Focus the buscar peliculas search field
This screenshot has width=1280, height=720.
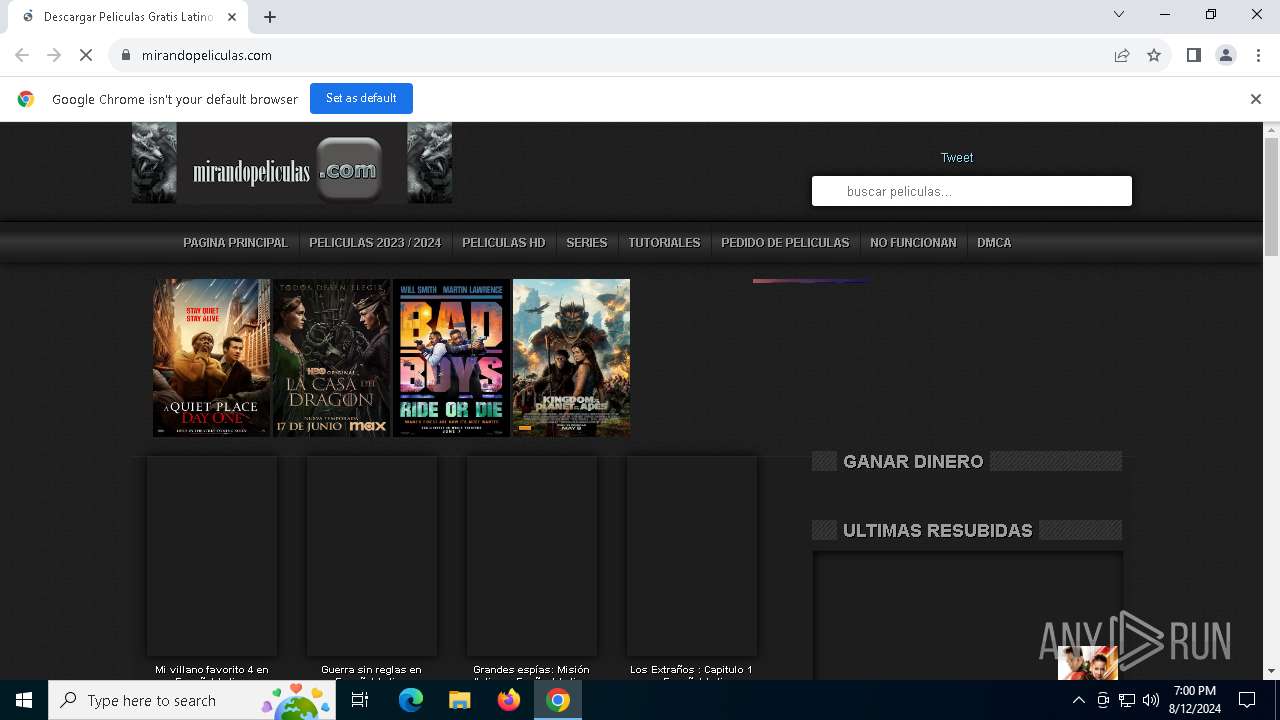coord(972,191)
